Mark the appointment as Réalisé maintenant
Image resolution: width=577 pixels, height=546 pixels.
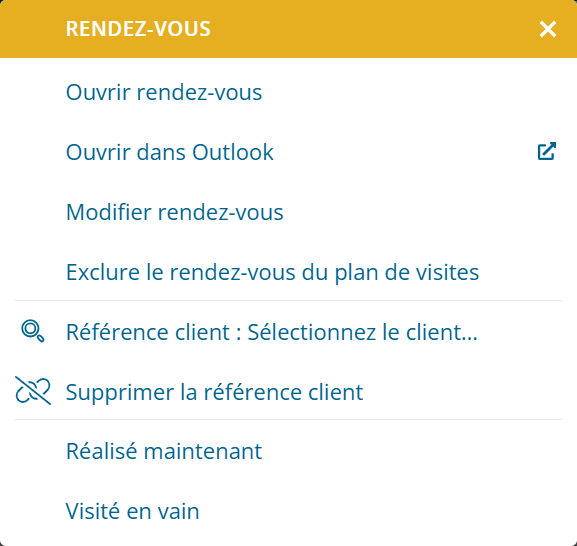coord(288,451)
